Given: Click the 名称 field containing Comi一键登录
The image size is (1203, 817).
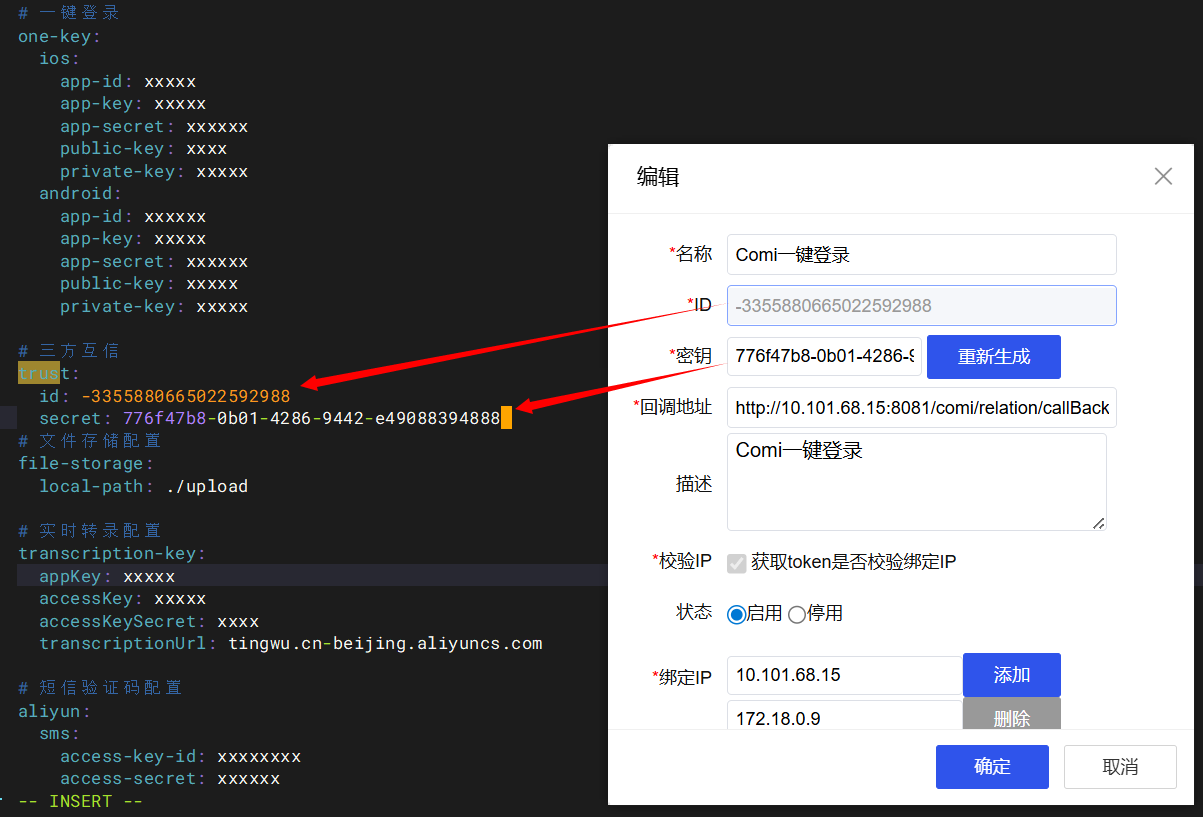Looking at the screenshot, I should [921, 254].
